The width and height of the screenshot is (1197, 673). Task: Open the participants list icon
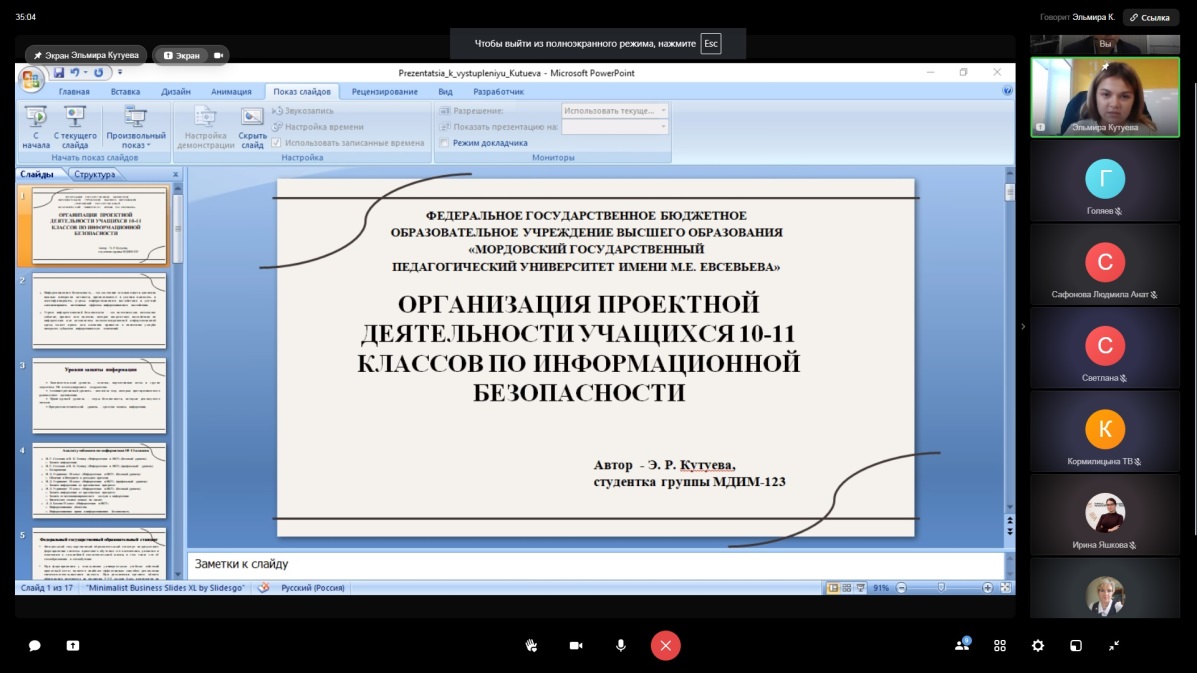962,646
